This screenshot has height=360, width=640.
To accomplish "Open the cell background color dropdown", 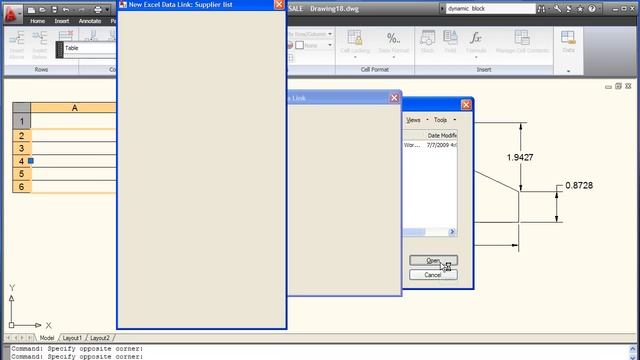I will [x=330, y=45].
